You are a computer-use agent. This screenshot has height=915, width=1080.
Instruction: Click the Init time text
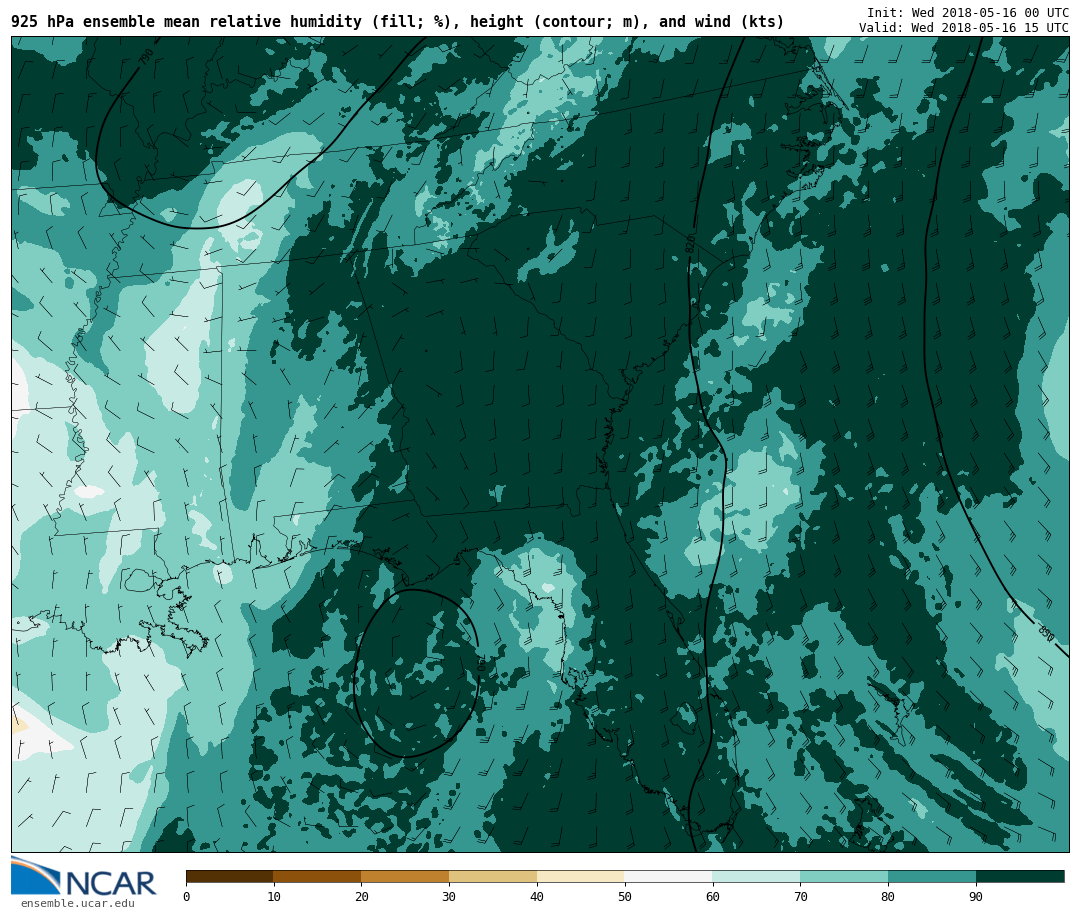[967, 13]
